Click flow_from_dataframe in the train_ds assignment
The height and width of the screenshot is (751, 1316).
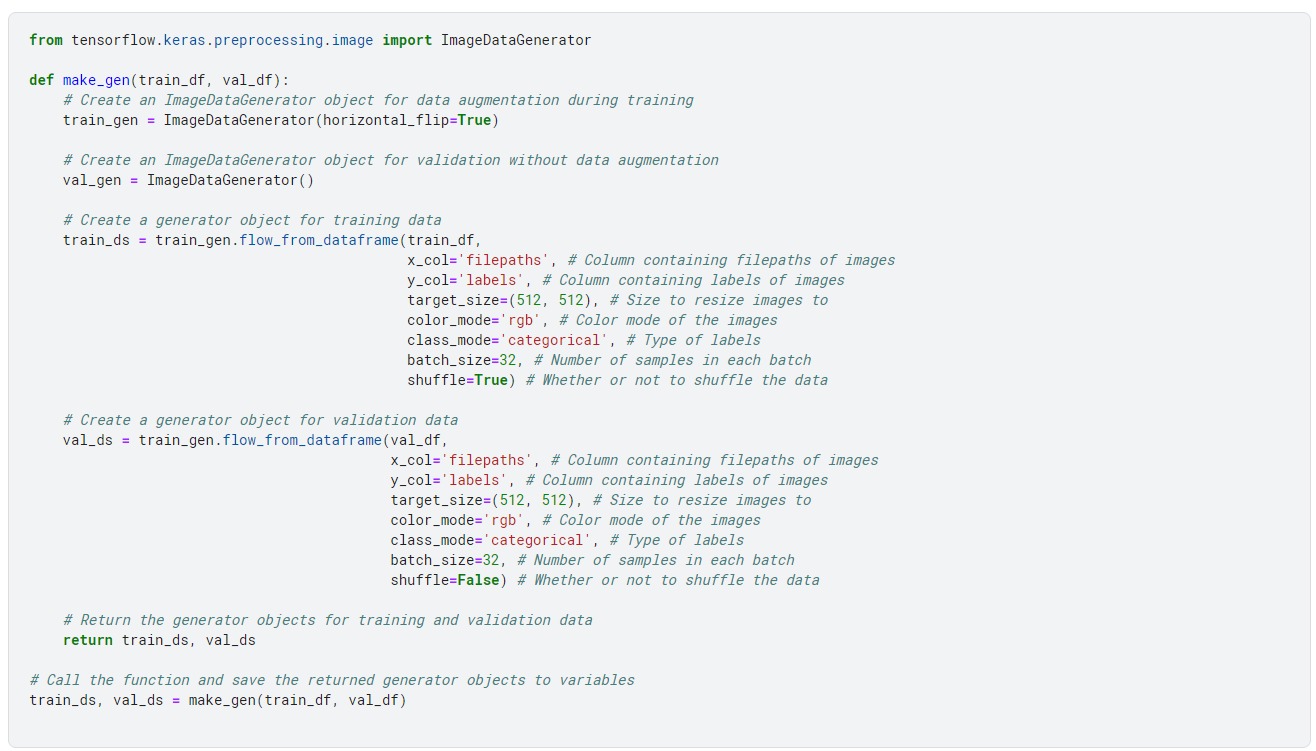319,240
